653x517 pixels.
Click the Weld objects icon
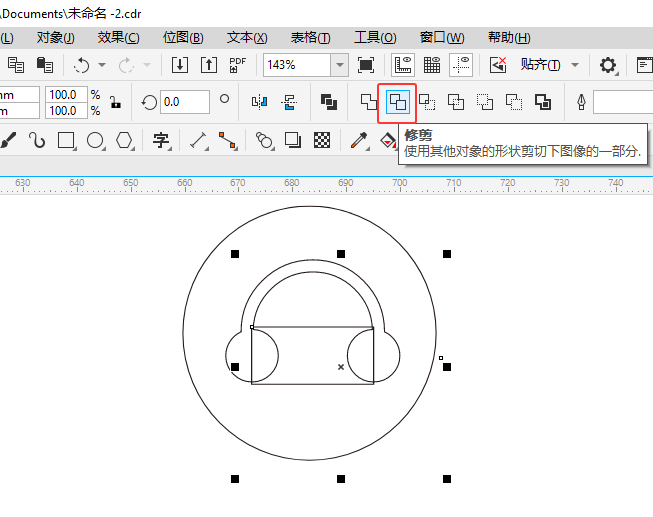[x=369, y=102]
